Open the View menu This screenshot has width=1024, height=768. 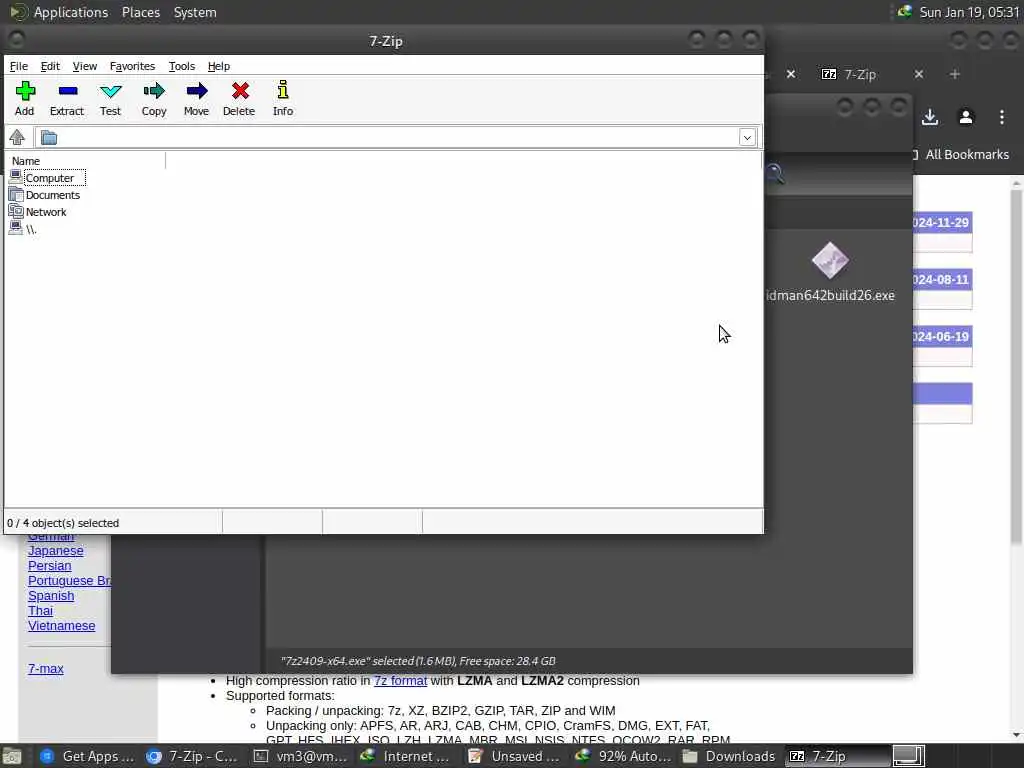pyautogui.click(x=85, y=66)
